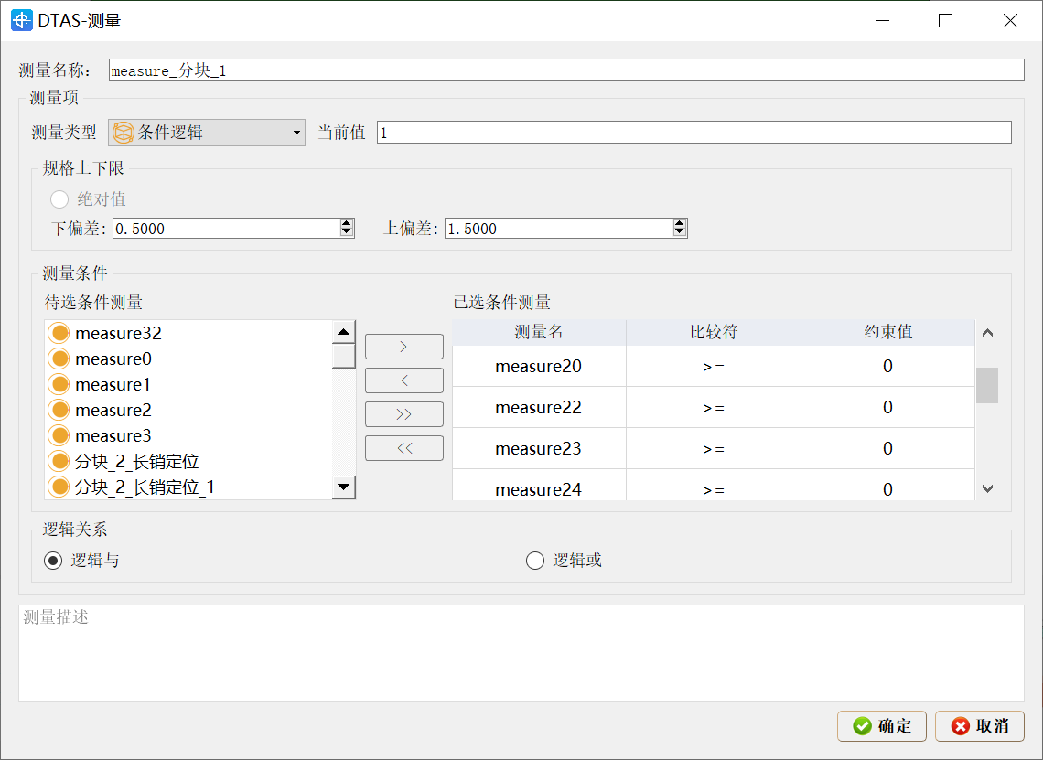Select measure2 in the candidate list

point(113,410)
